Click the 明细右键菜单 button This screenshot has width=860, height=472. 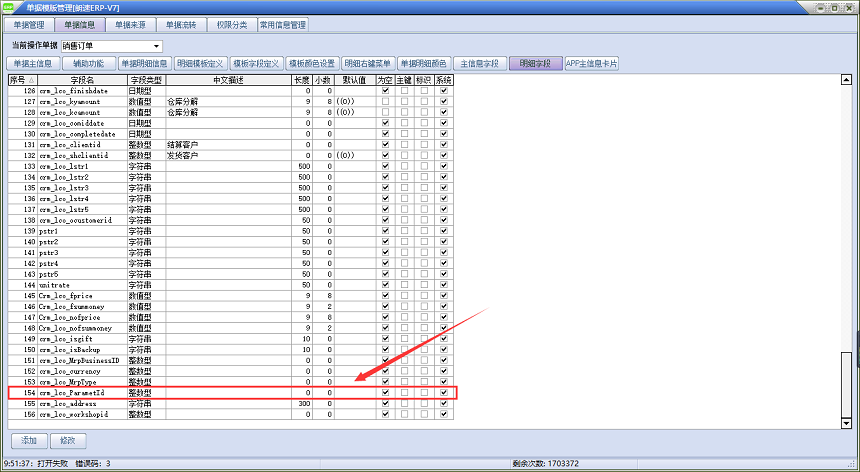point(368,63)
